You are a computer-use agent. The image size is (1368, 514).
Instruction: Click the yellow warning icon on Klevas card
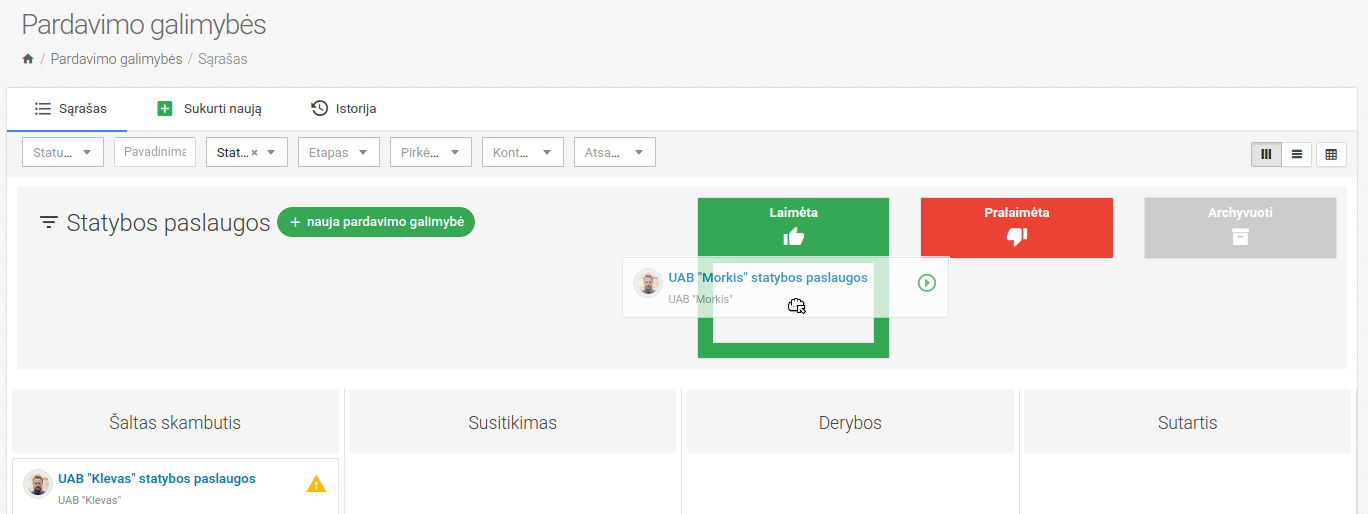(x=316, y=484)
